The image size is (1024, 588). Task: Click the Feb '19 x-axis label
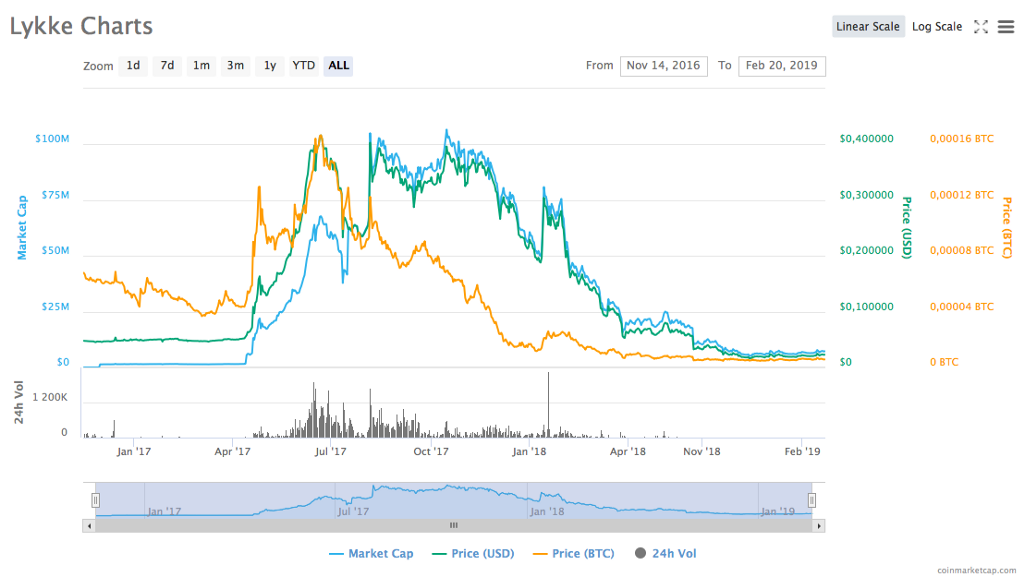coord(803,451)
